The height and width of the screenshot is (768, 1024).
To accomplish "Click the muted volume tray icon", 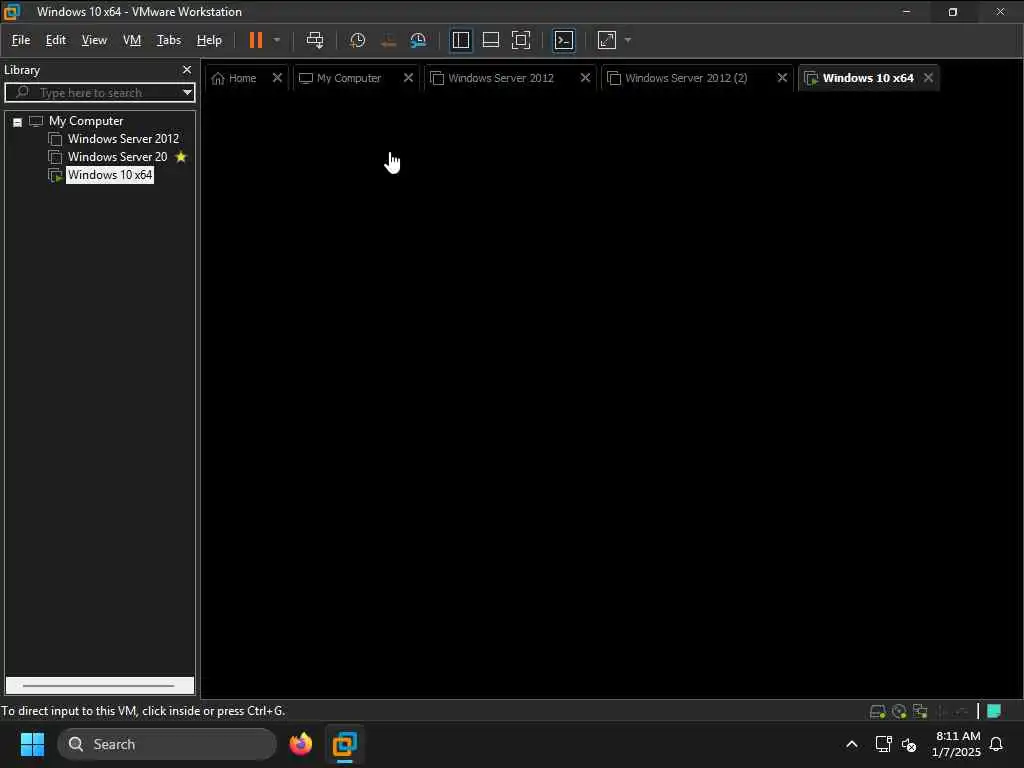I will (x=909, y=744).
